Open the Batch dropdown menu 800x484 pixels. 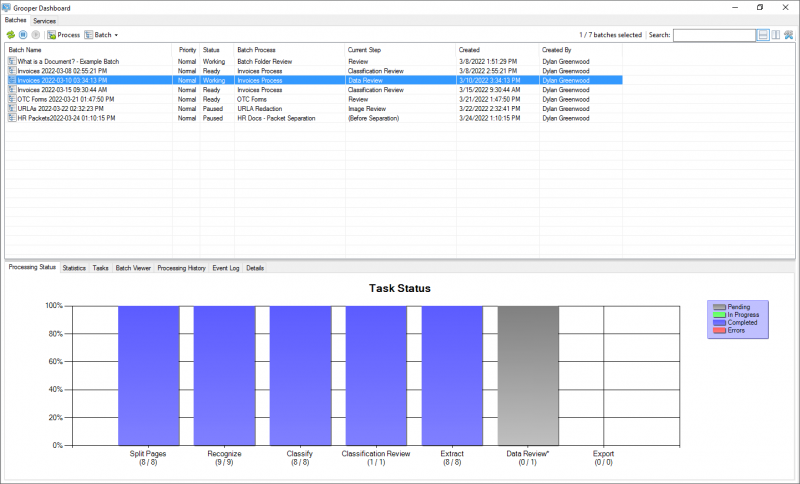point(101,35)
